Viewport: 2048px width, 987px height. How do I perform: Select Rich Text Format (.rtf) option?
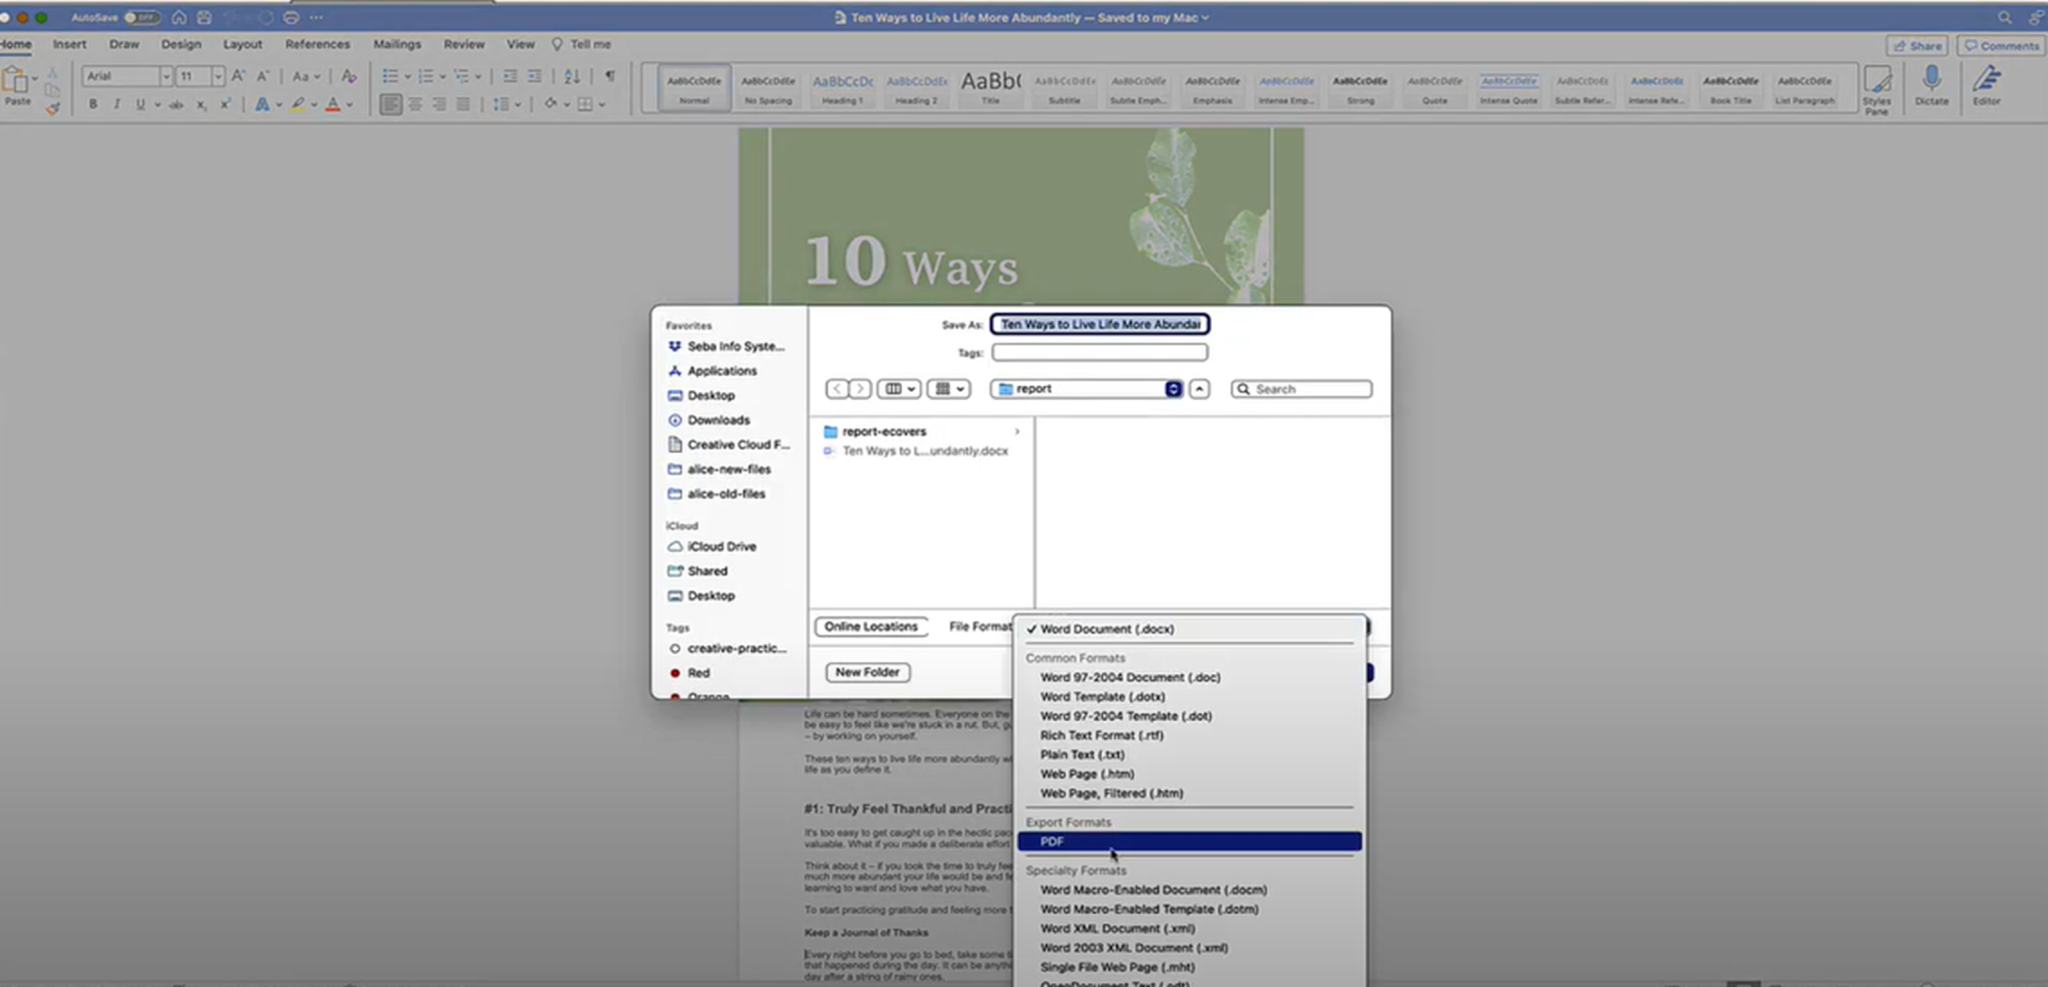click(1101, 735)
